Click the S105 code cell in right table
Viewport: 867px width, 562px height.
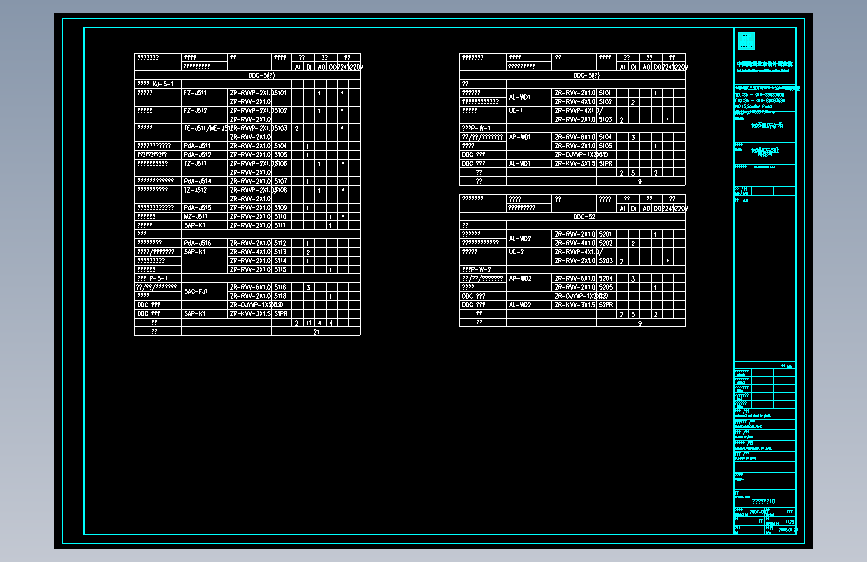(607, 146)
